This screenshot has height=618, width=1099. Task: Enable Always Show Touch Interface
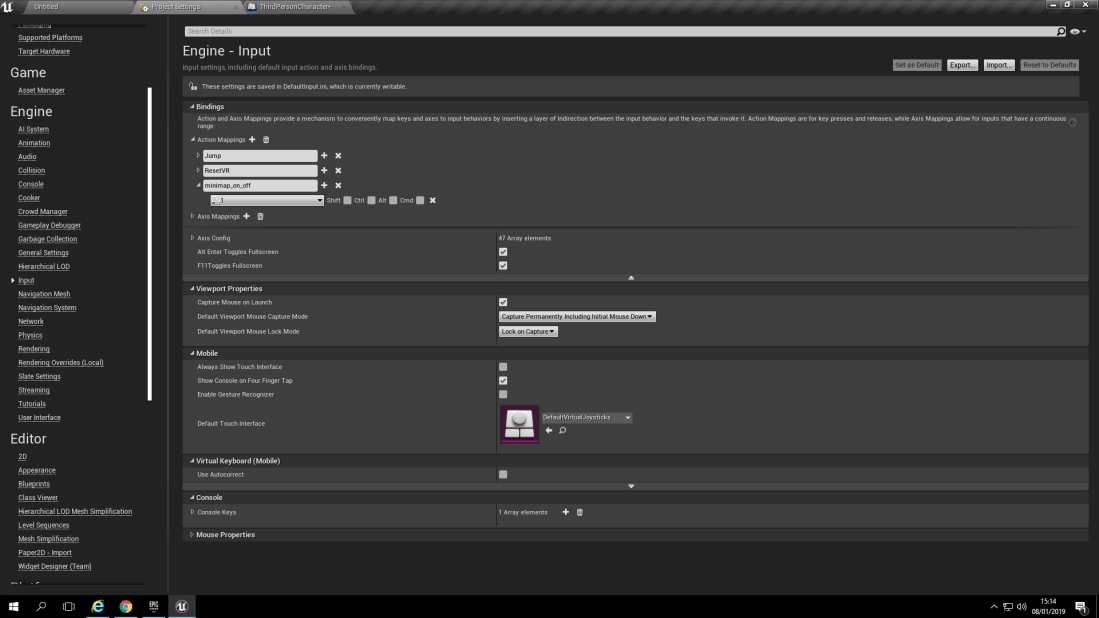point(503,367)
